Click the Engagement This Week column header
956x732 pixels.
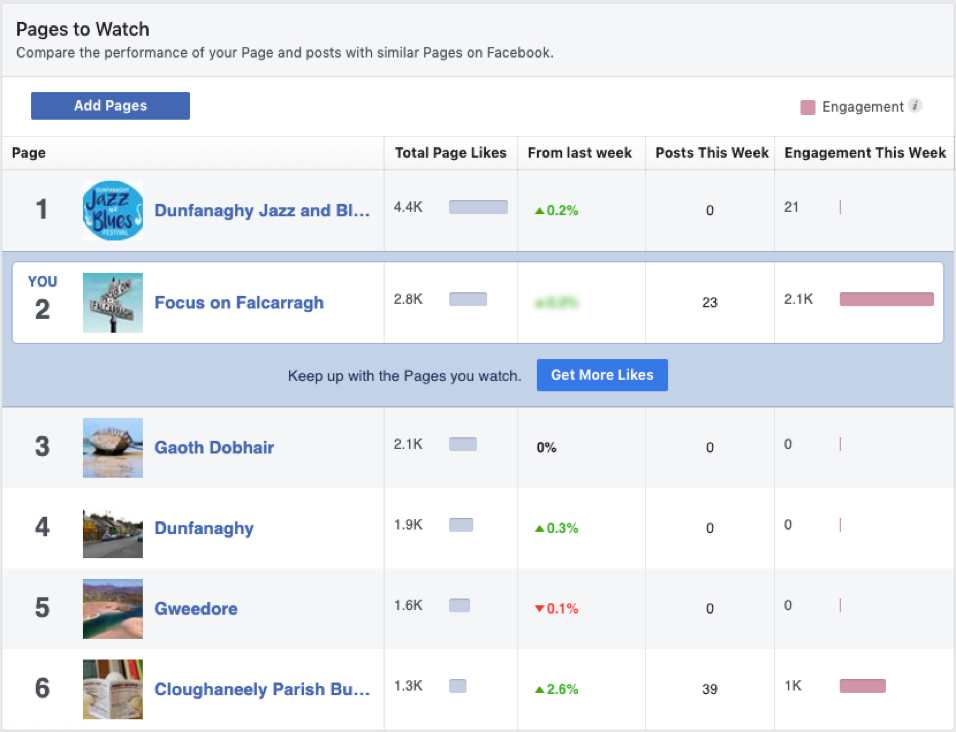point(865,153)
